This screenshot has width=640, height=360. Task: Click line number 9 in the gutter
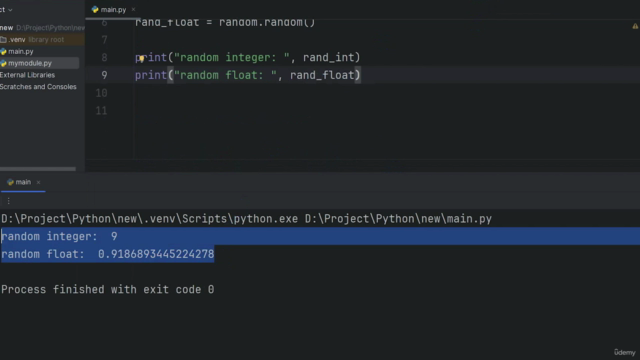[x=104, y=76]
